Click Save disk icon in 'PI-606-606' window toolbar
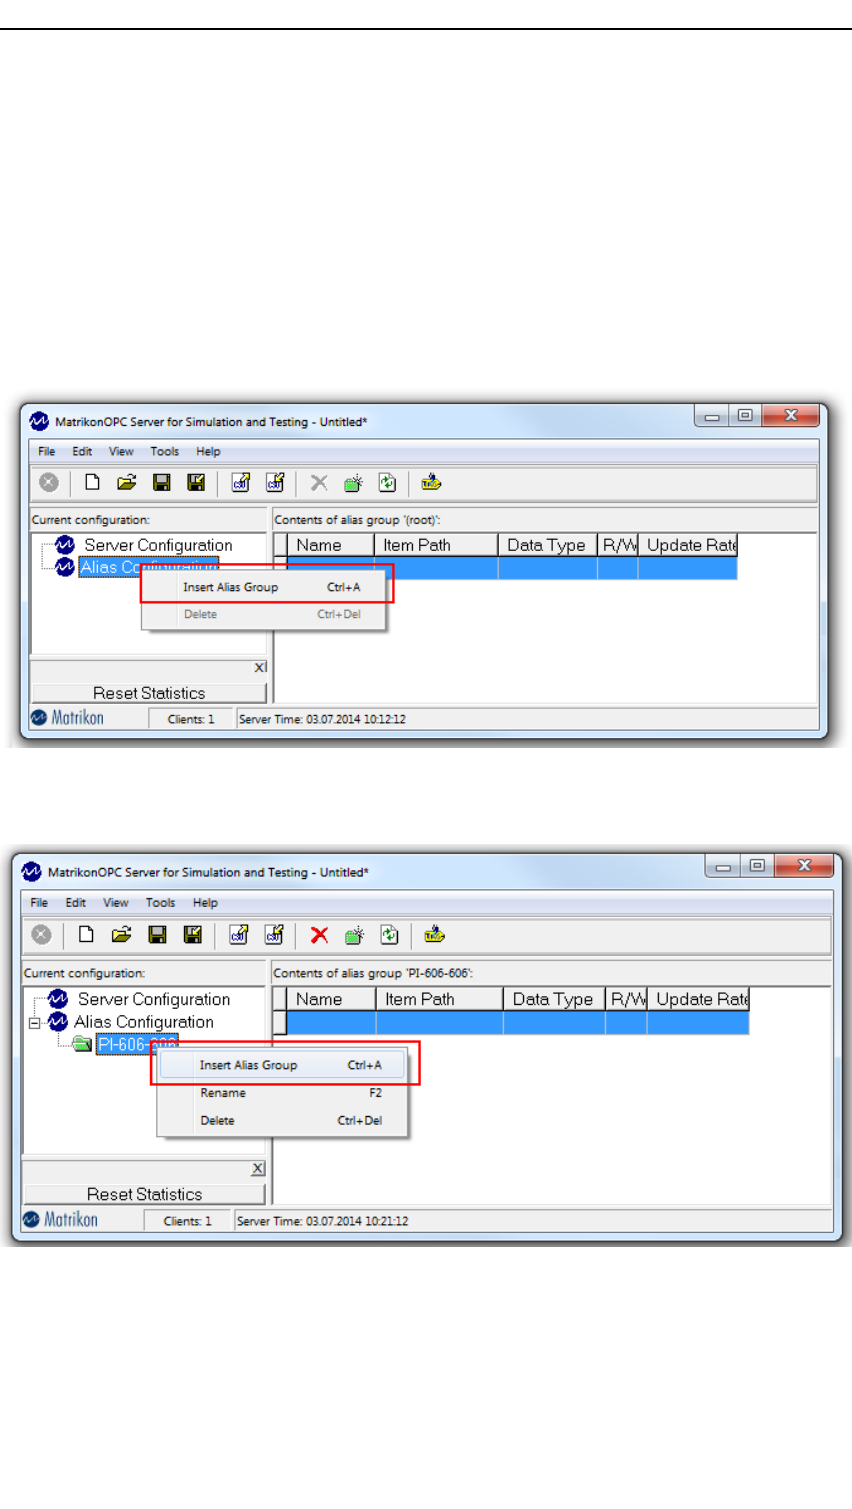 [157, 935]
